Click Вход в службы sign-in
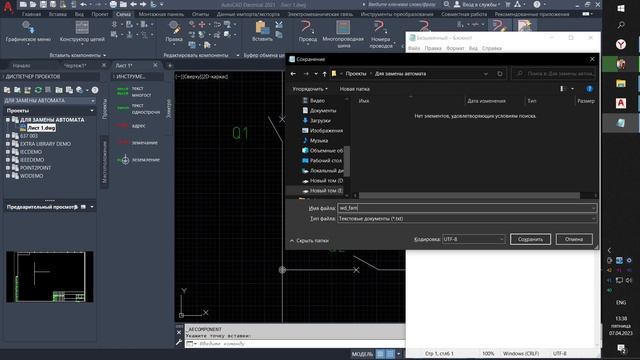640x360 pixels. (x=477, y=4)
